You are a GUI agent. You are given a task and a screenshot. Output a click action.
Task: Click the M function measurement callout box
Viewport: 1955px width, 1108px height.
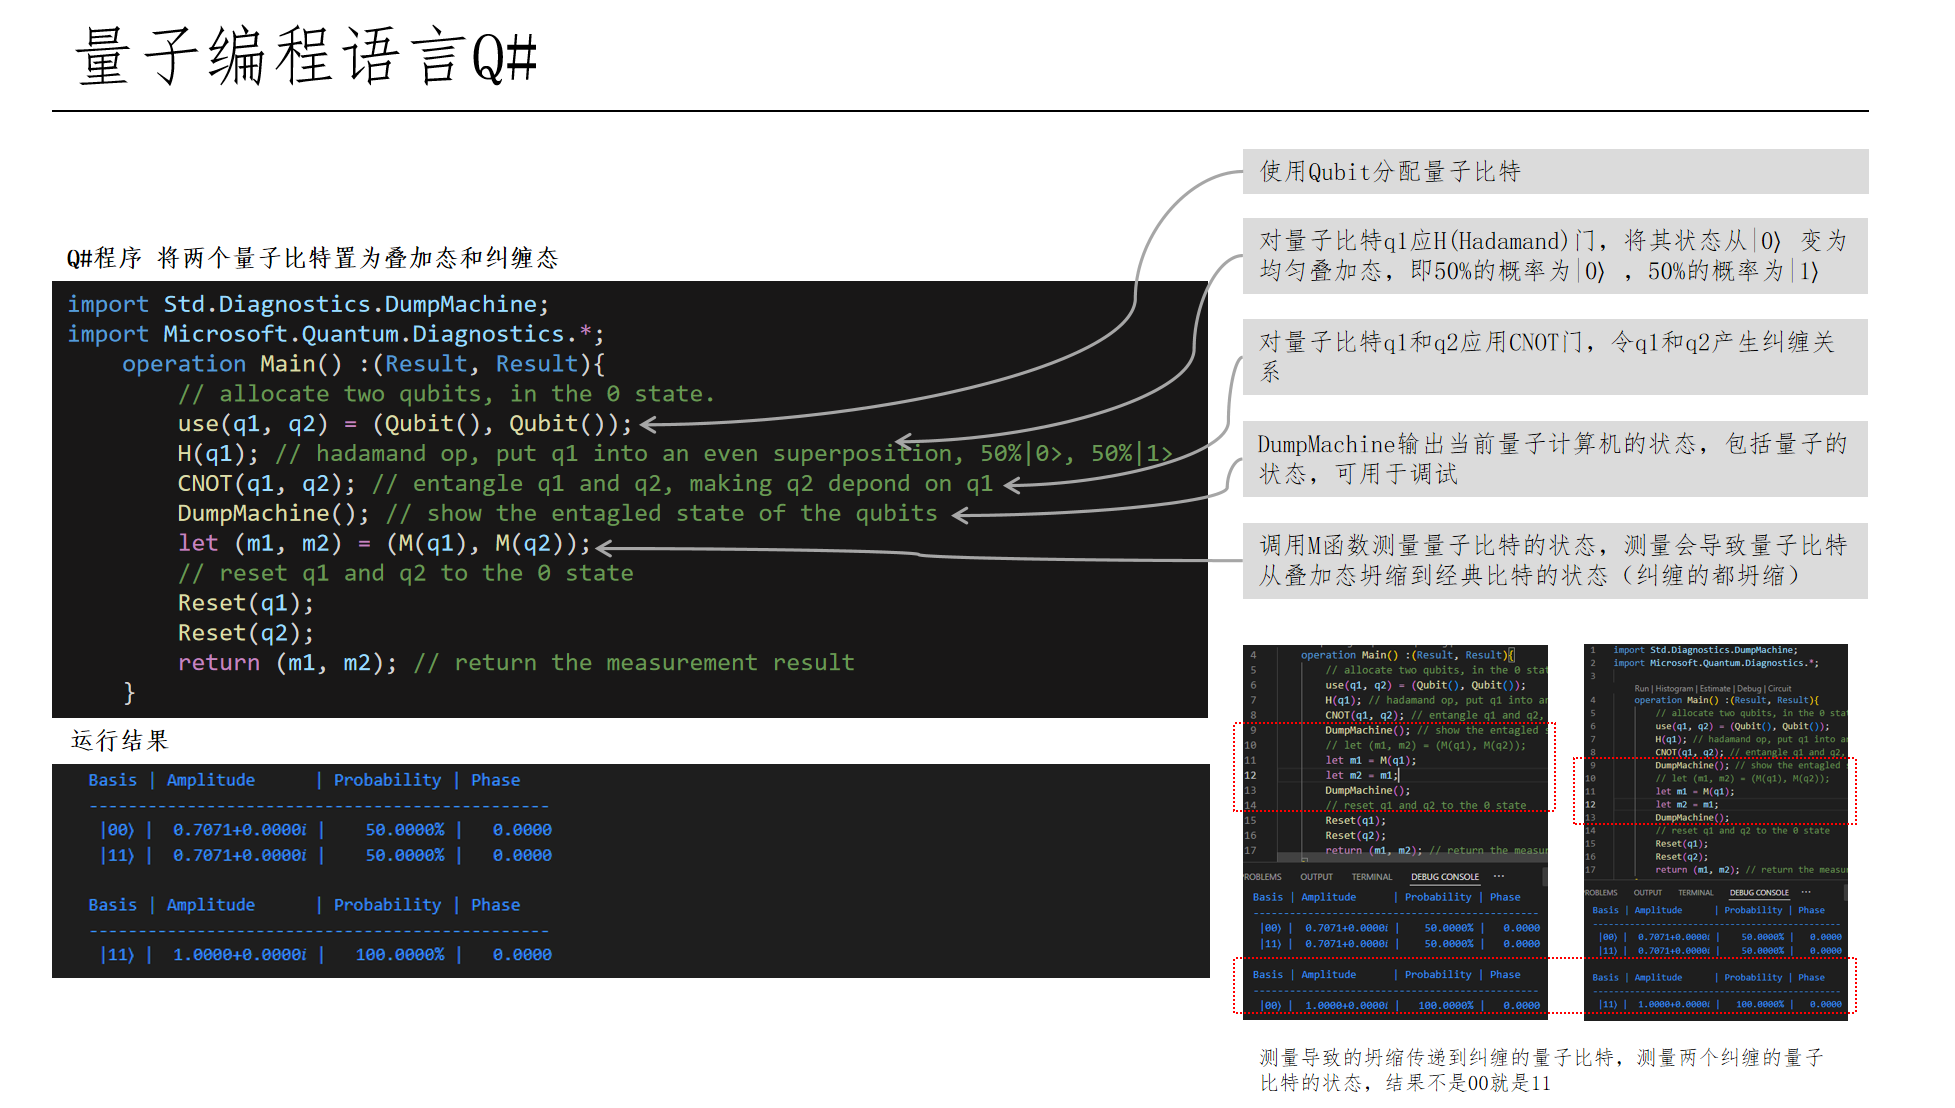point(1555,561)
